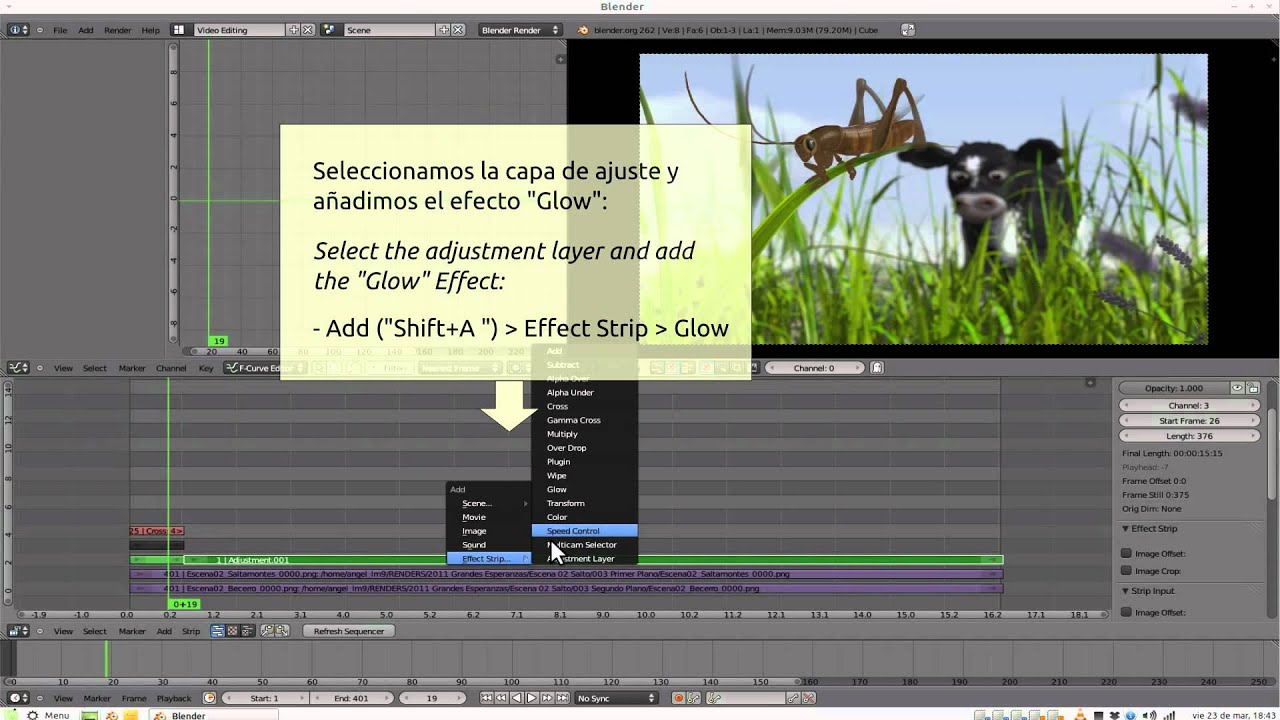Image resolution: width=1280 pixels, height=720 pixels.
Task: Click the delete keyframe icon in timeline
Action: pyautogui.click(x=808, y=698)
